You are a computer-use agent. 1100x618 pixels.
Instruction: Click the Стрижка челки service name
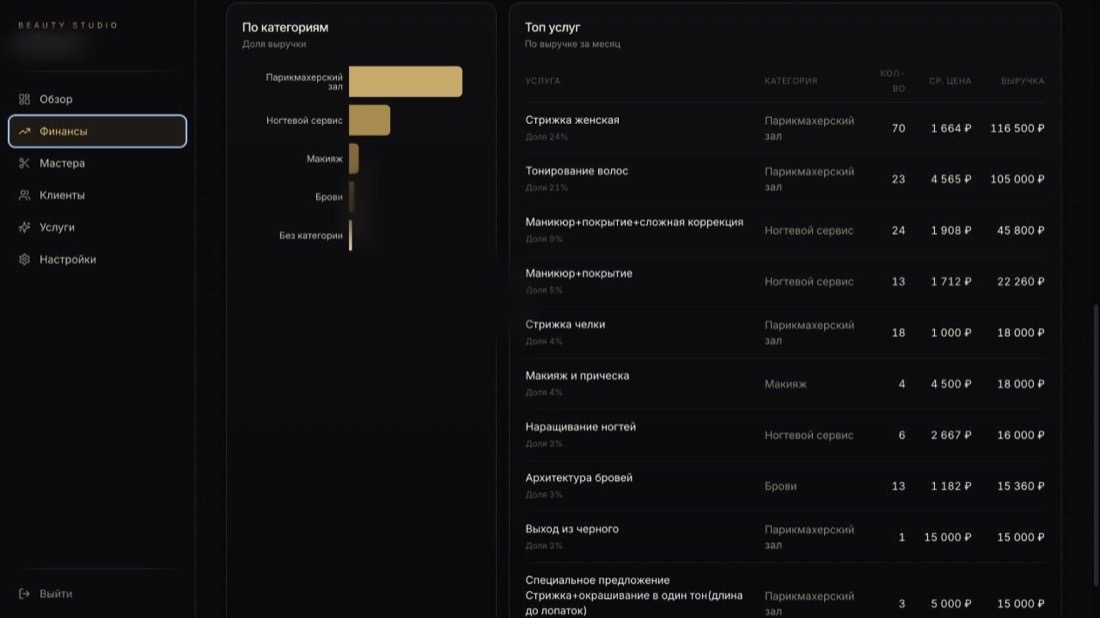(x=565, y=324)
